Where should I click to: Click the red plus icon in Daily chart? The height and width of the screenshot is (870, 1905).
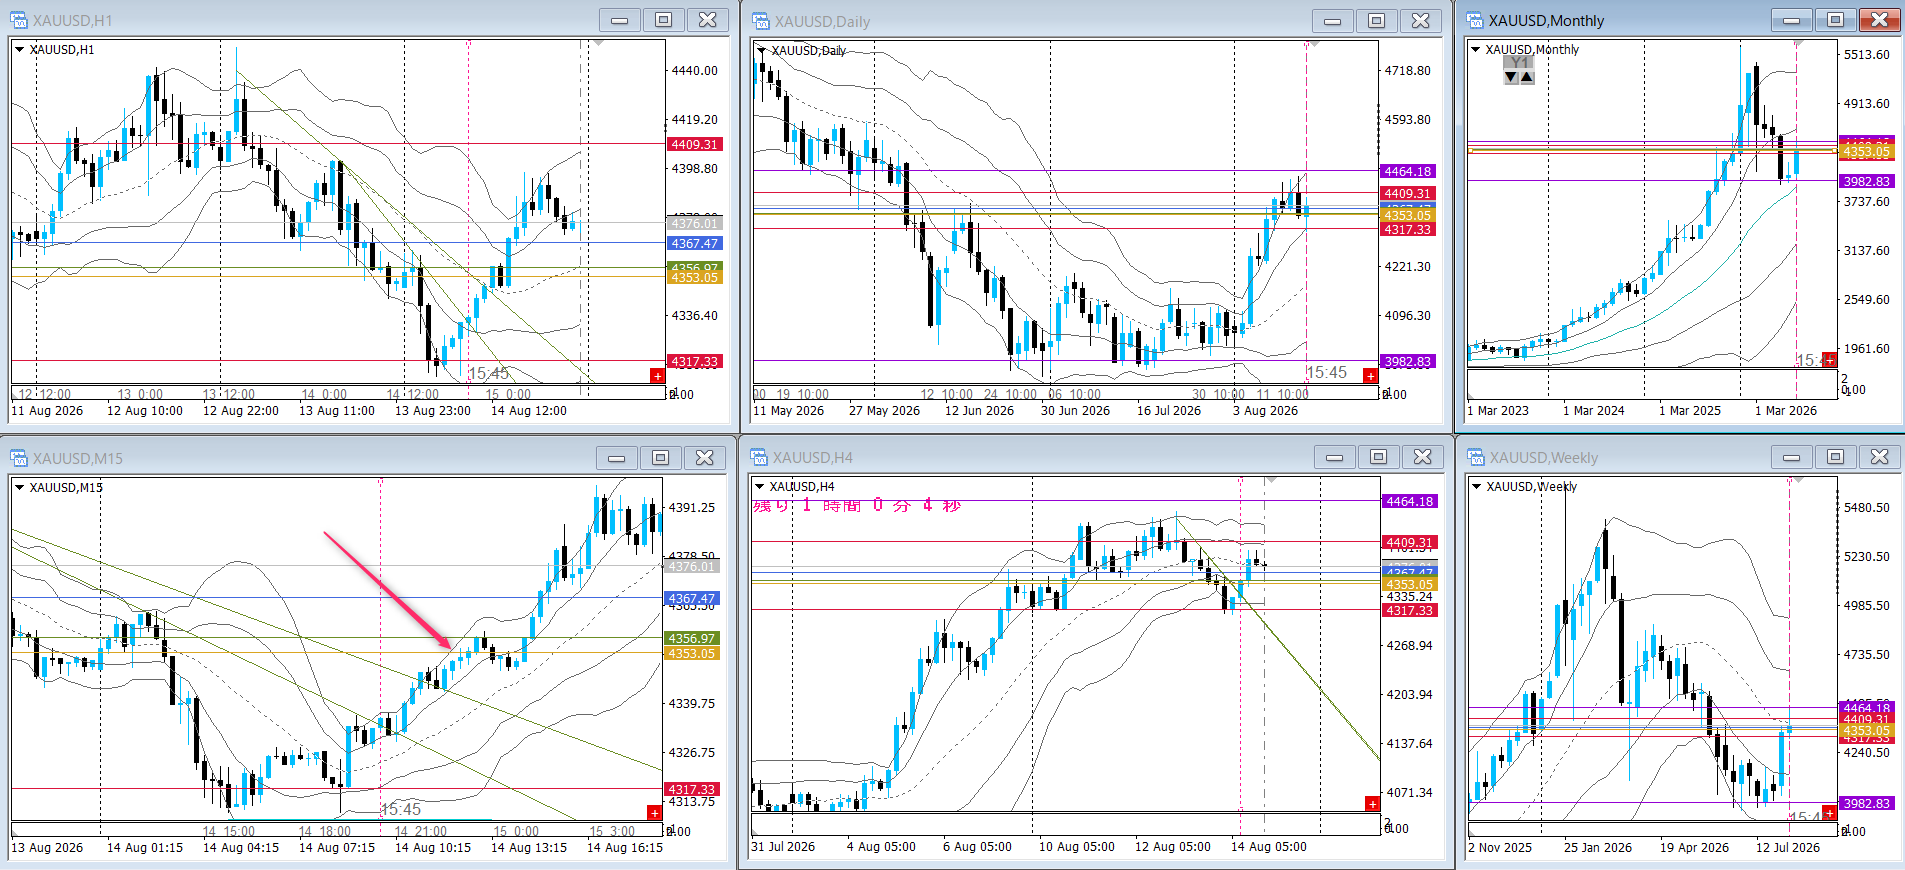coord(1370,376)
